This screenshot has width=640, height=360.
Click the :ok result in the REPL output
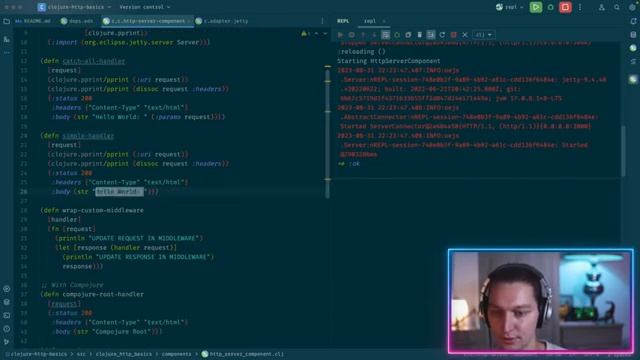[x=353, y=164]
